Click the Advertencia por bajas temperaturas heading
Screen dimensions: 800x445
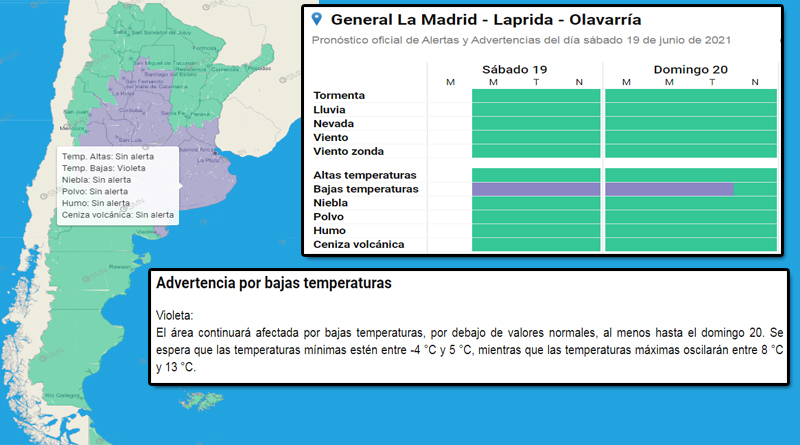pos(273,284)
